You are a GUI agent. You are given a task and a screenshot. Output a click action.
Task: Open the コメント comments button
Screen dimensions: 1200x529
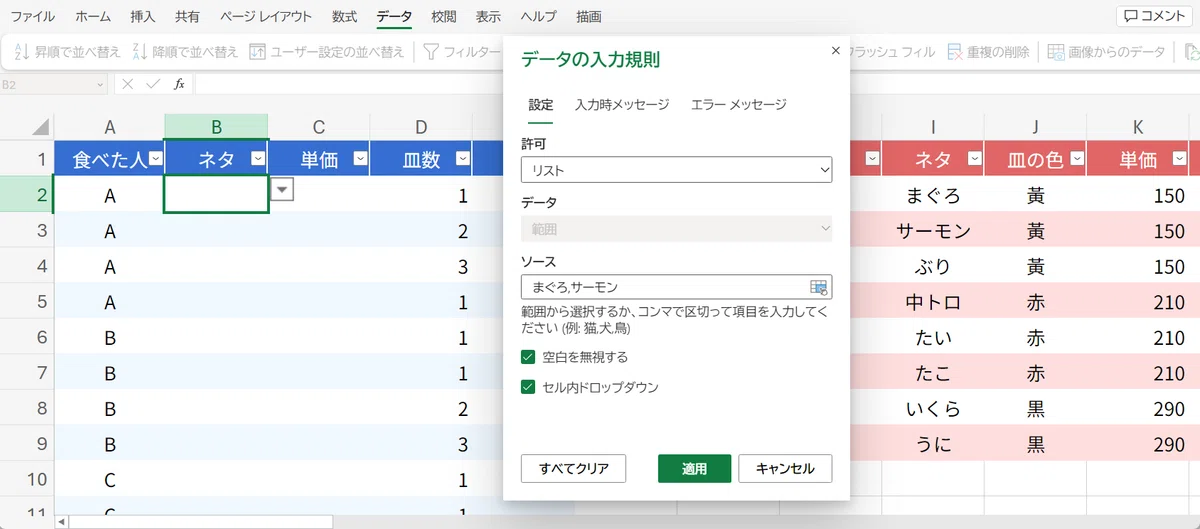pos(1155,16)
